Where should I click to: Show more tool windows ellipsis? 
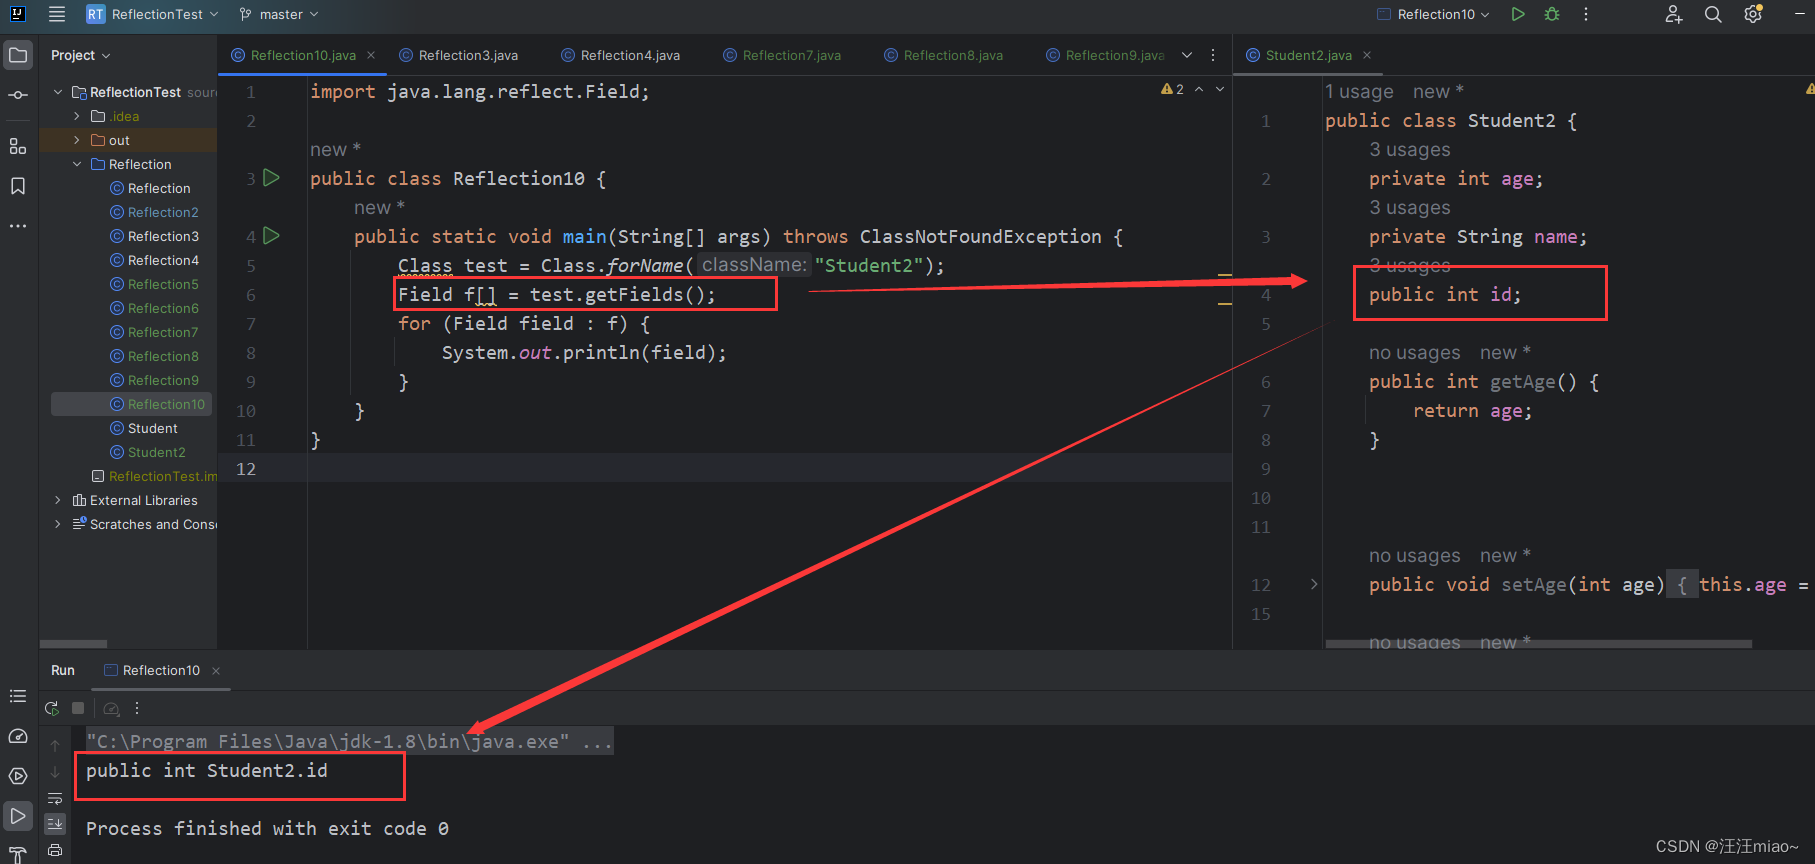point(18,226)
